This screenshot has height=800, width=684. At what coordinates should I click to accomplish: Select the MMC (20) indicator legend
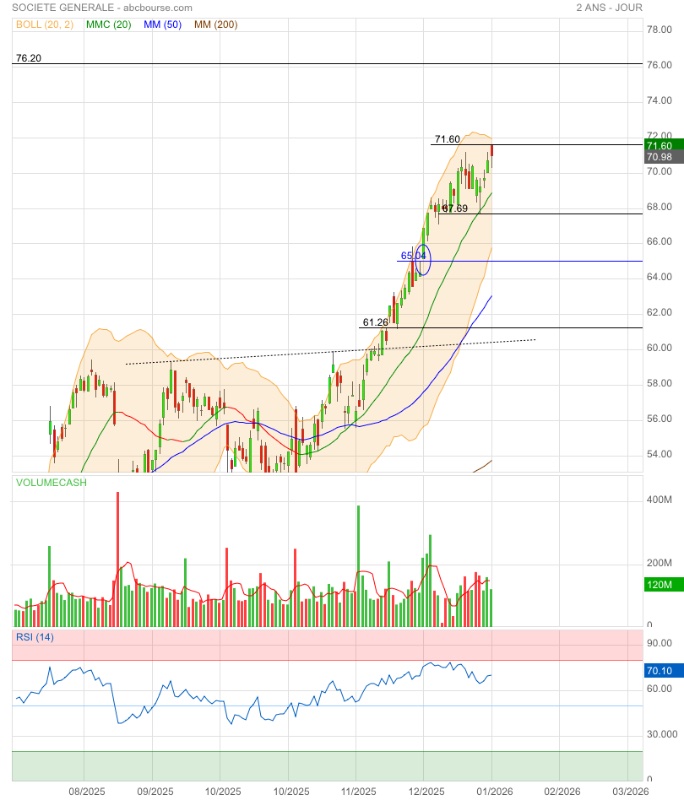109,24
